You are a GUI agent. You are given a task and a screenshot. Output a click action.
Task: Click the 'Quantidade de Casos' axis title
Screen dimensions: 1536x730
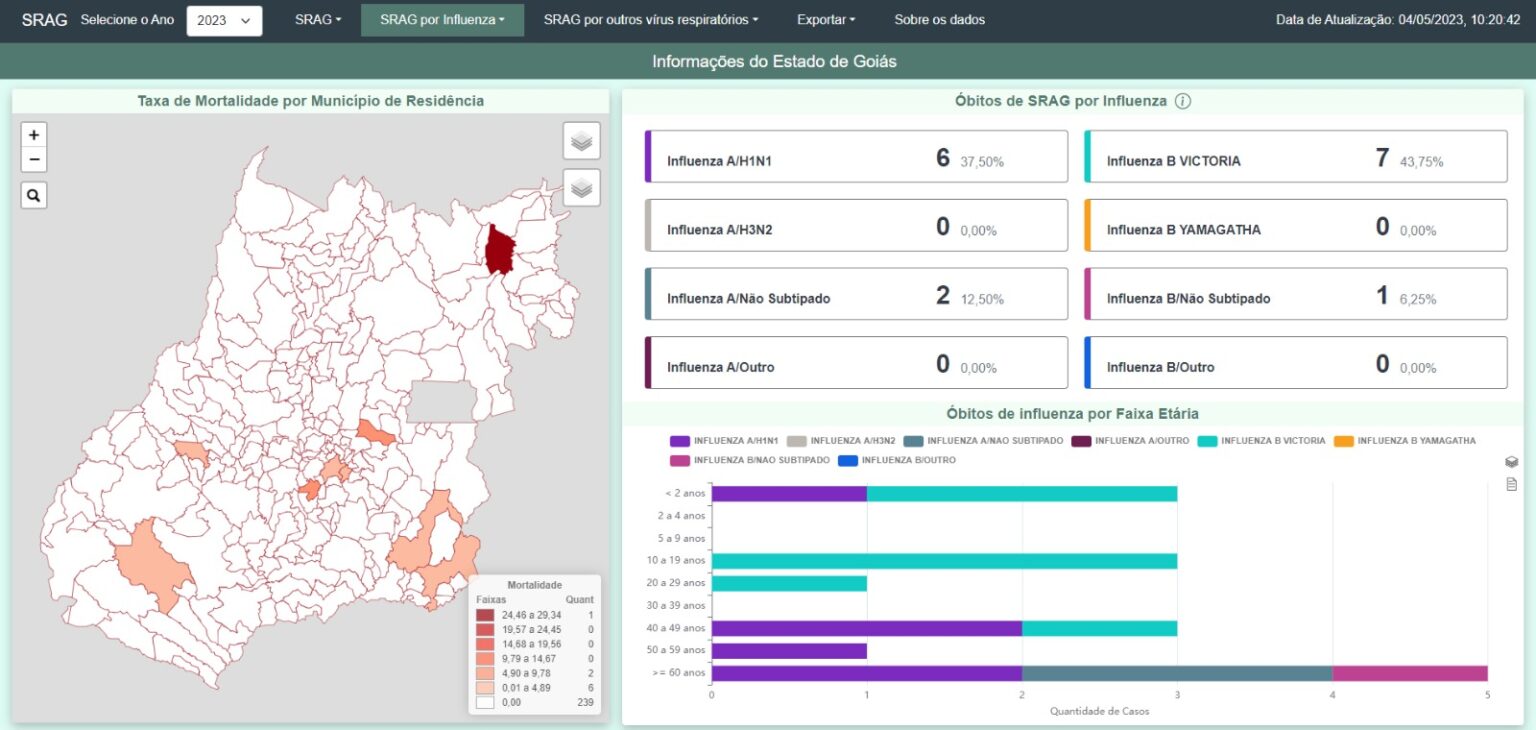[x=1099, y=711]
